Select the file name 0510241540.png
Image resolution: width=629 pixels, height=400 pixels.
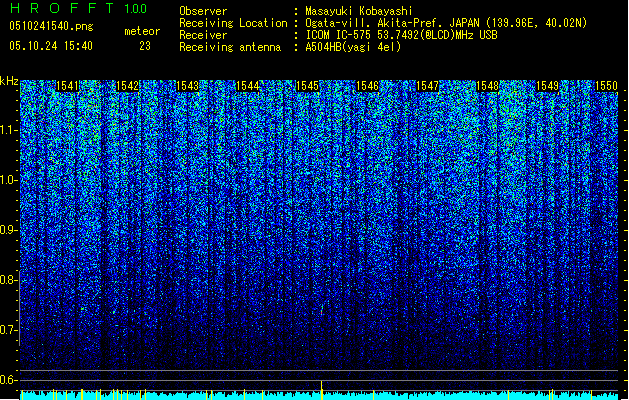[x=51, y=26]
